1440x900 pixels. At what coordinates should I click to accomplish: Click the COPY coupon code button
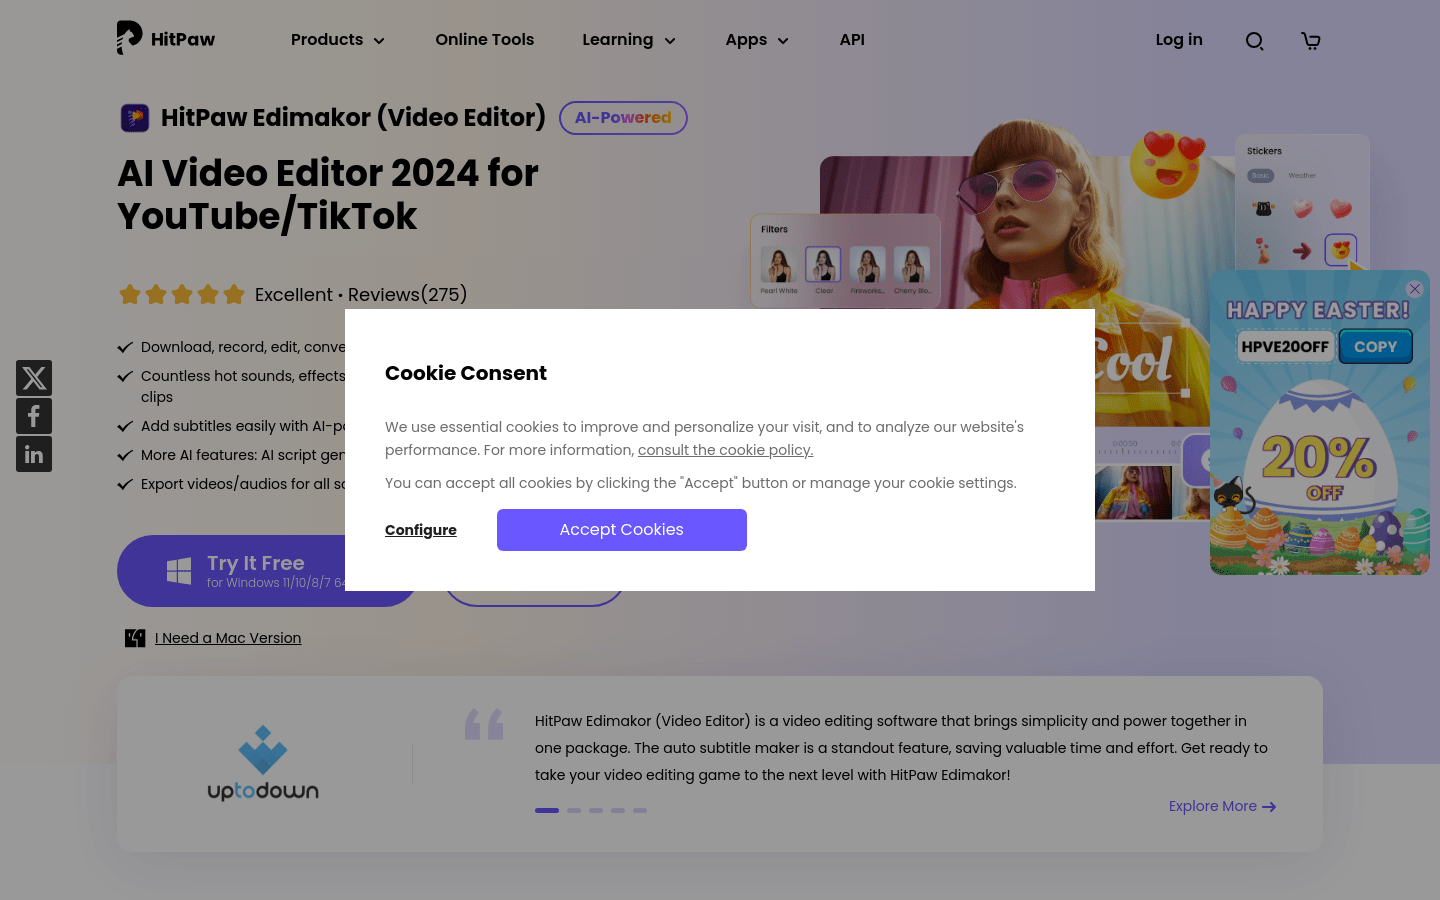(x=1376, y=347)
